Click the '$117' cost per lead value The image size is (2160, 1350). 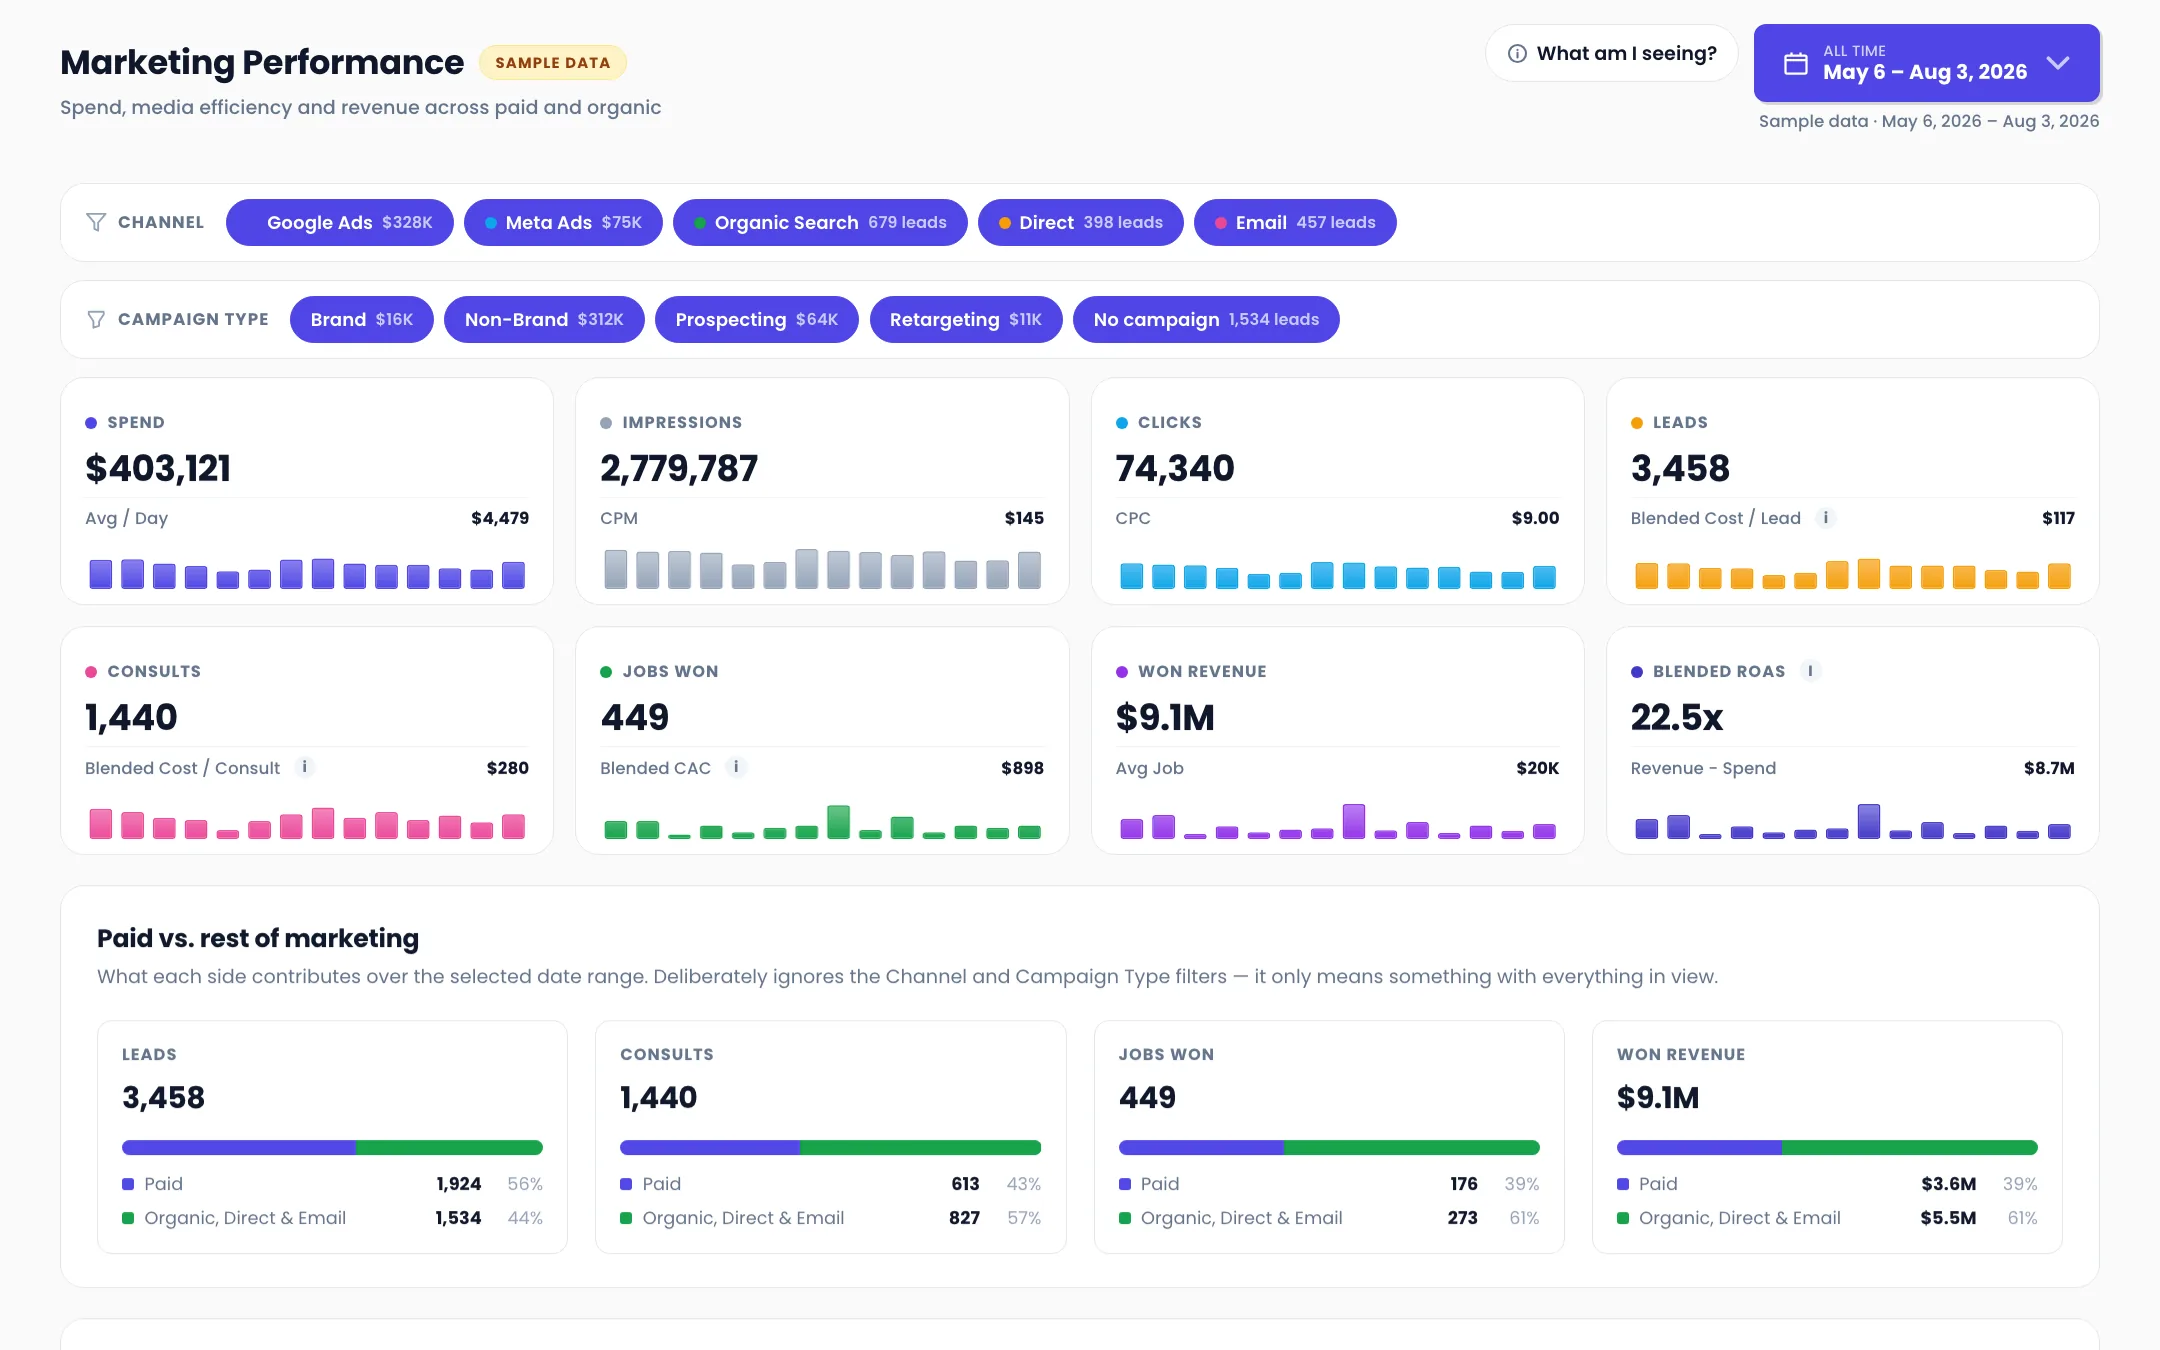[x=2058, y=518]
